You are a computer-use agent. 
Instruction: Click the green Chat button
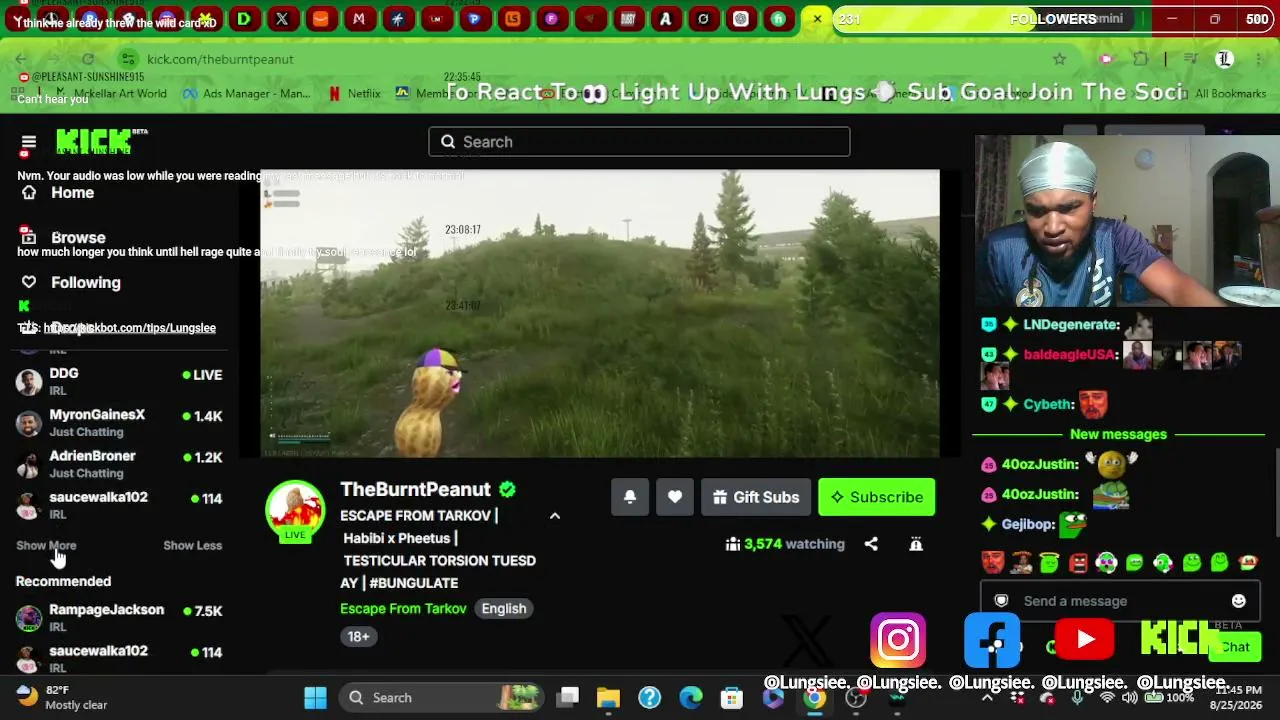1234,647
